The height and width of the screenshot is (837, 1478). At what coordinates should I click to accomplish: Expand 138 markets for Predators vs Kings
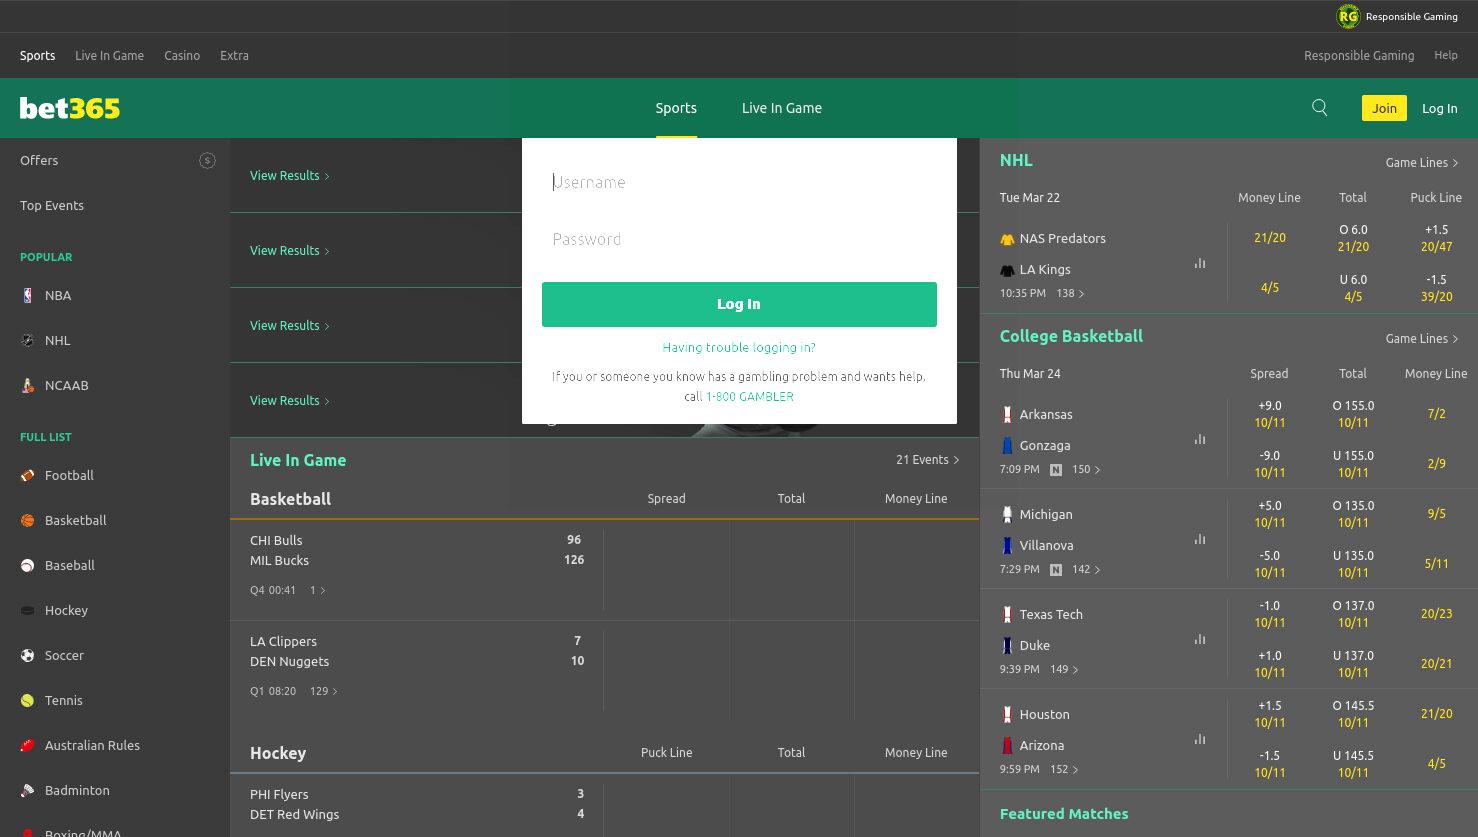[x=1070, y=293]
